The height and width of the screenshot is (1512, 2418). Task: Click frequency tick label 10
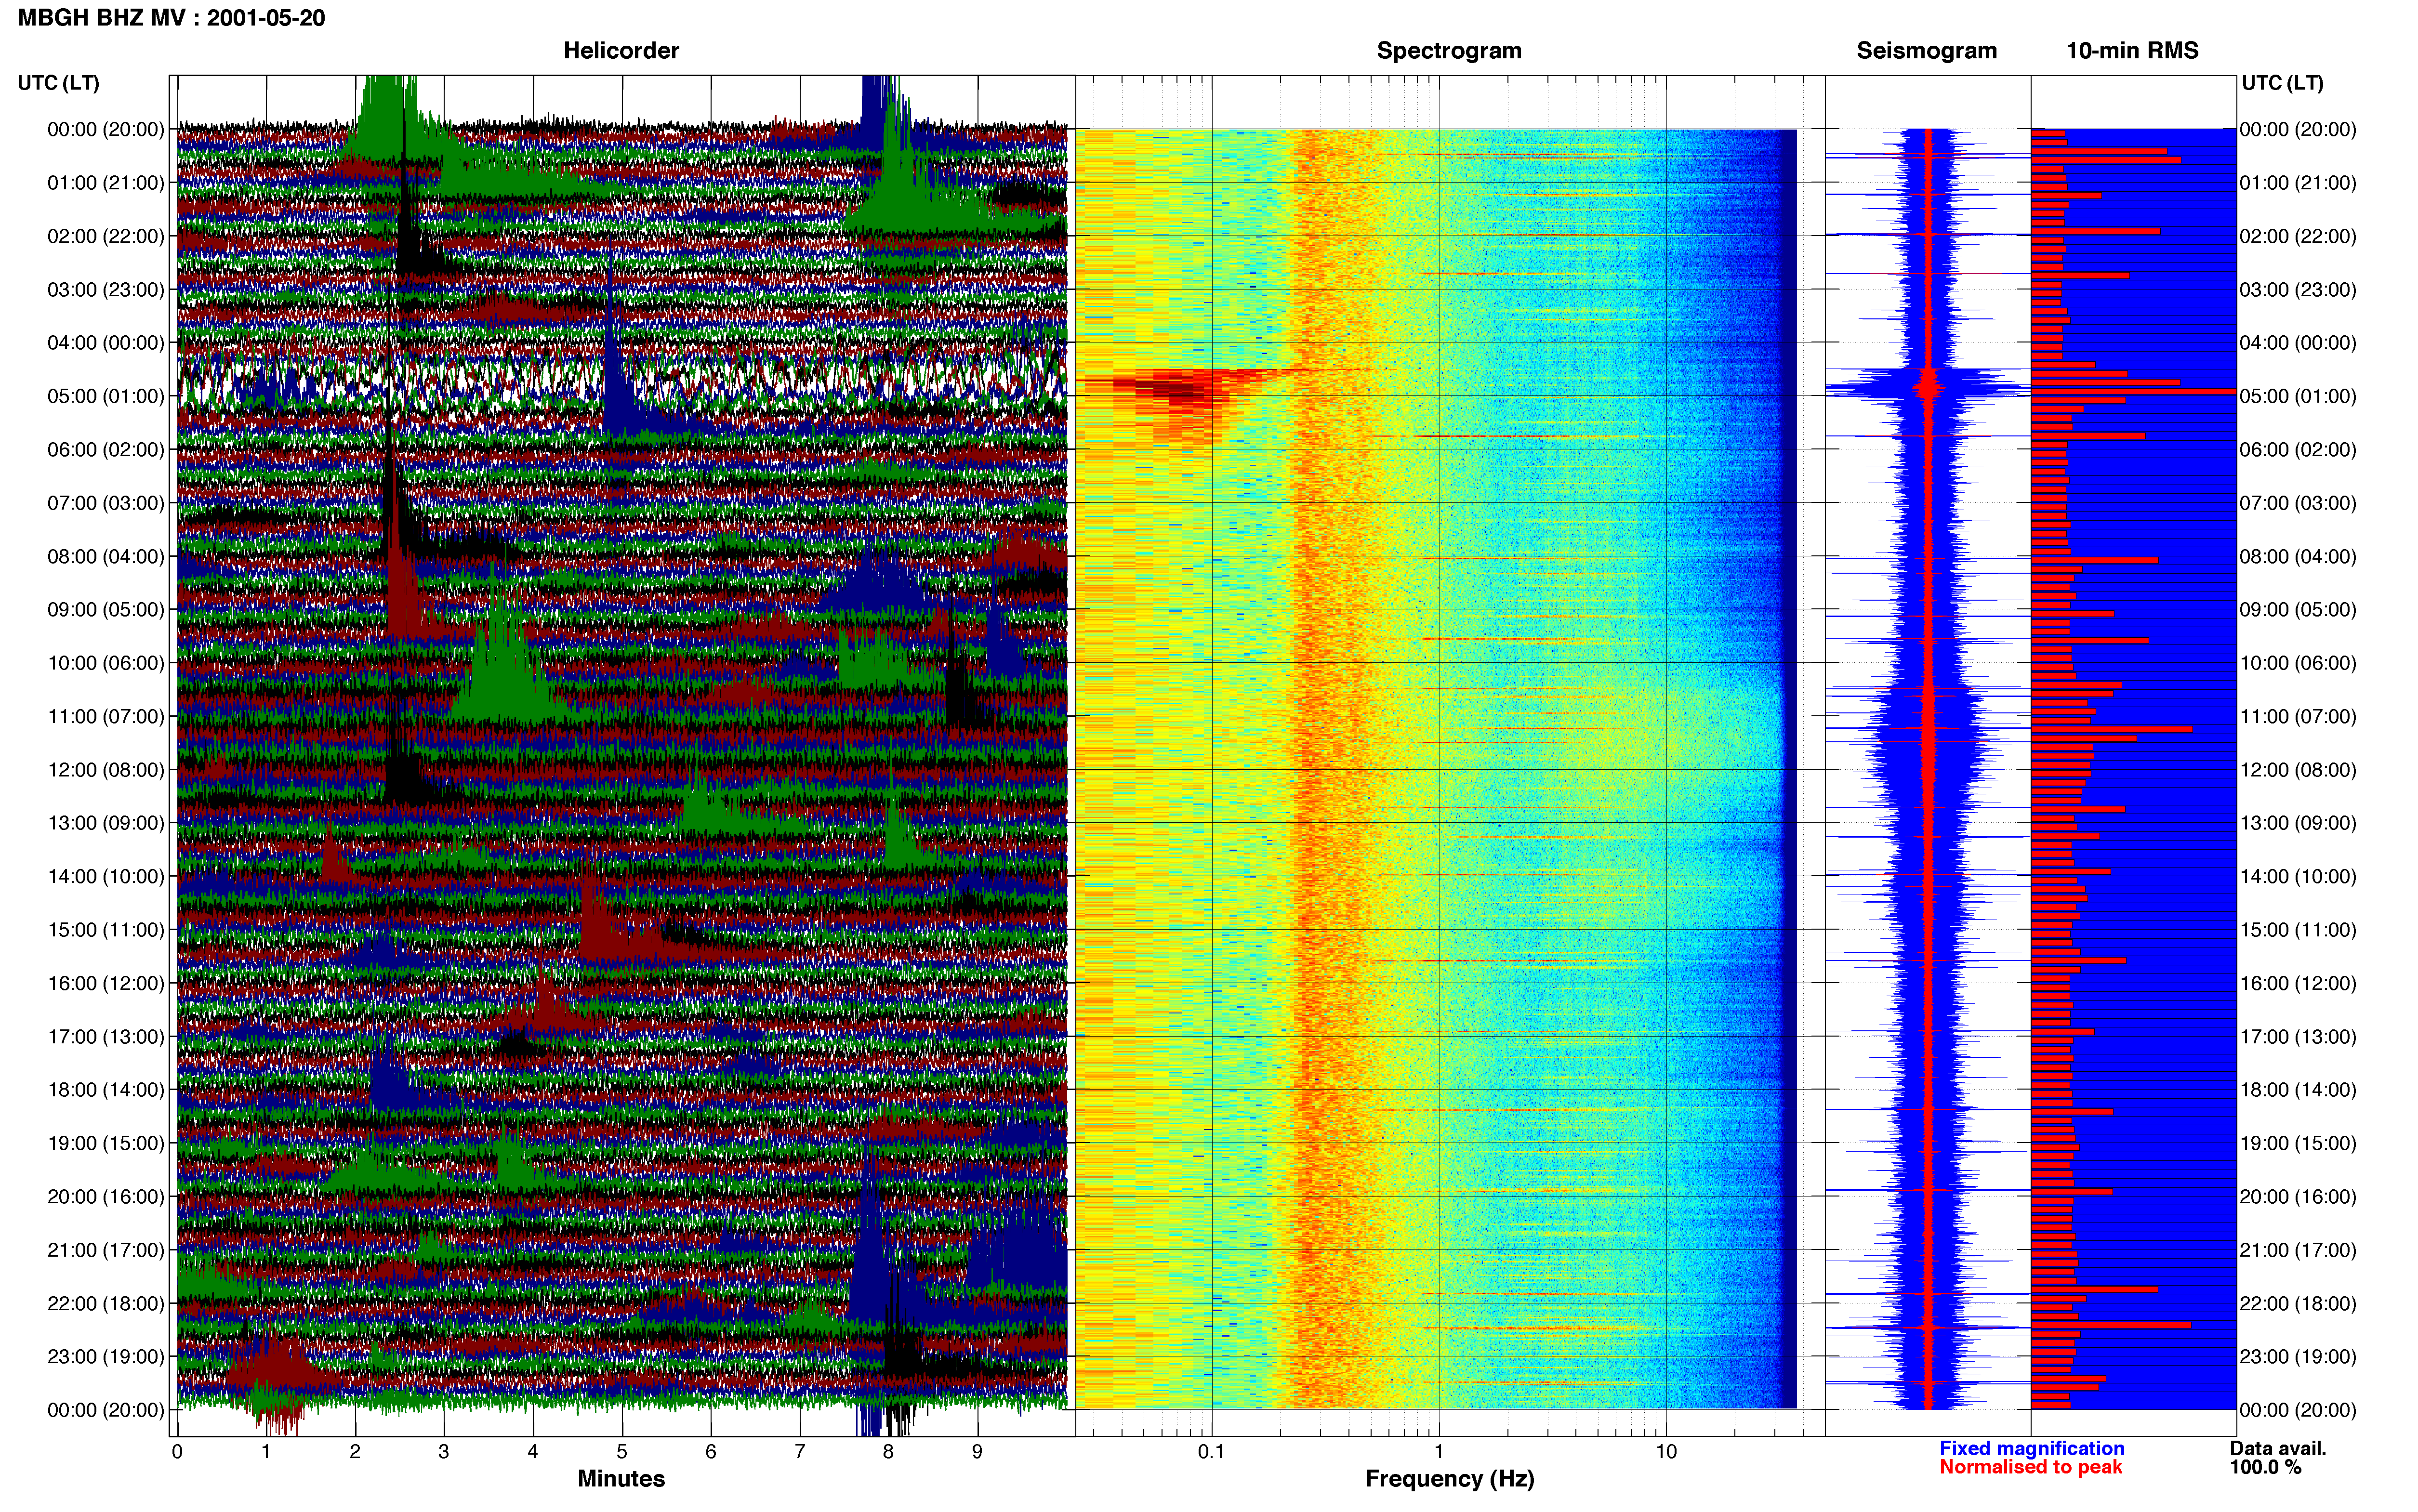pos(1666,1452)
